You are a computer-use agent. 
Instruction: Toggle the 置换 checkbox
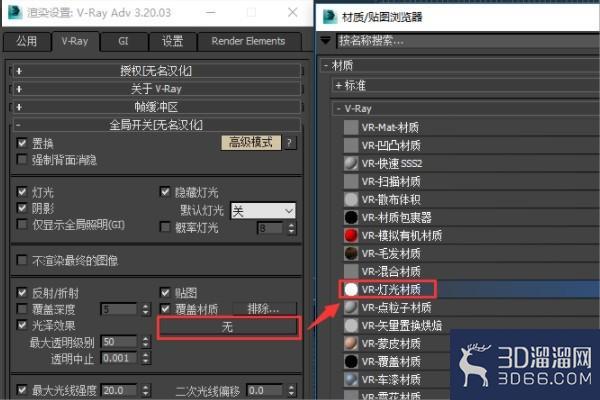pos(22,143)
